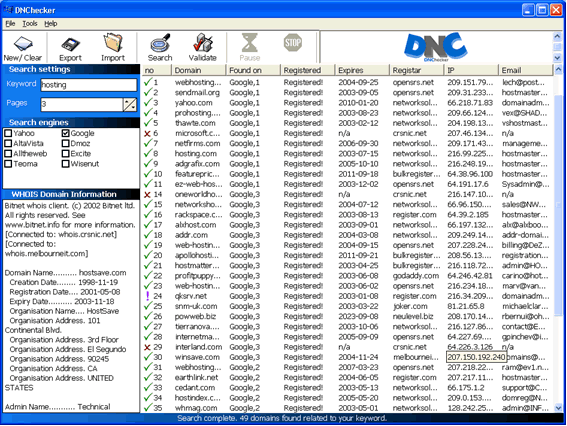The image size is (567, 426).
Task: Start a search with the Search icon
Action: (x=160, y=43)
